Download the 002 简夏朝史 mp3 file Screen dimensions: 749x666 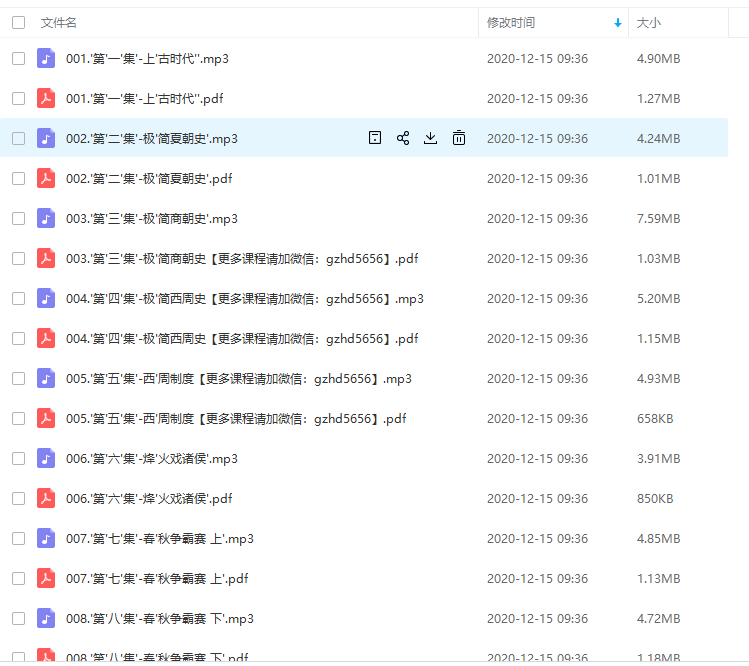[431, 138]
